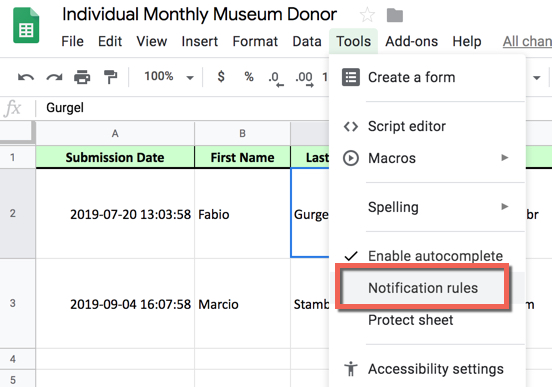The height and width of the screenshot is (387, 552).
Task: Star the Individual Monthly Museum Donor document
Action: point(367,15)
